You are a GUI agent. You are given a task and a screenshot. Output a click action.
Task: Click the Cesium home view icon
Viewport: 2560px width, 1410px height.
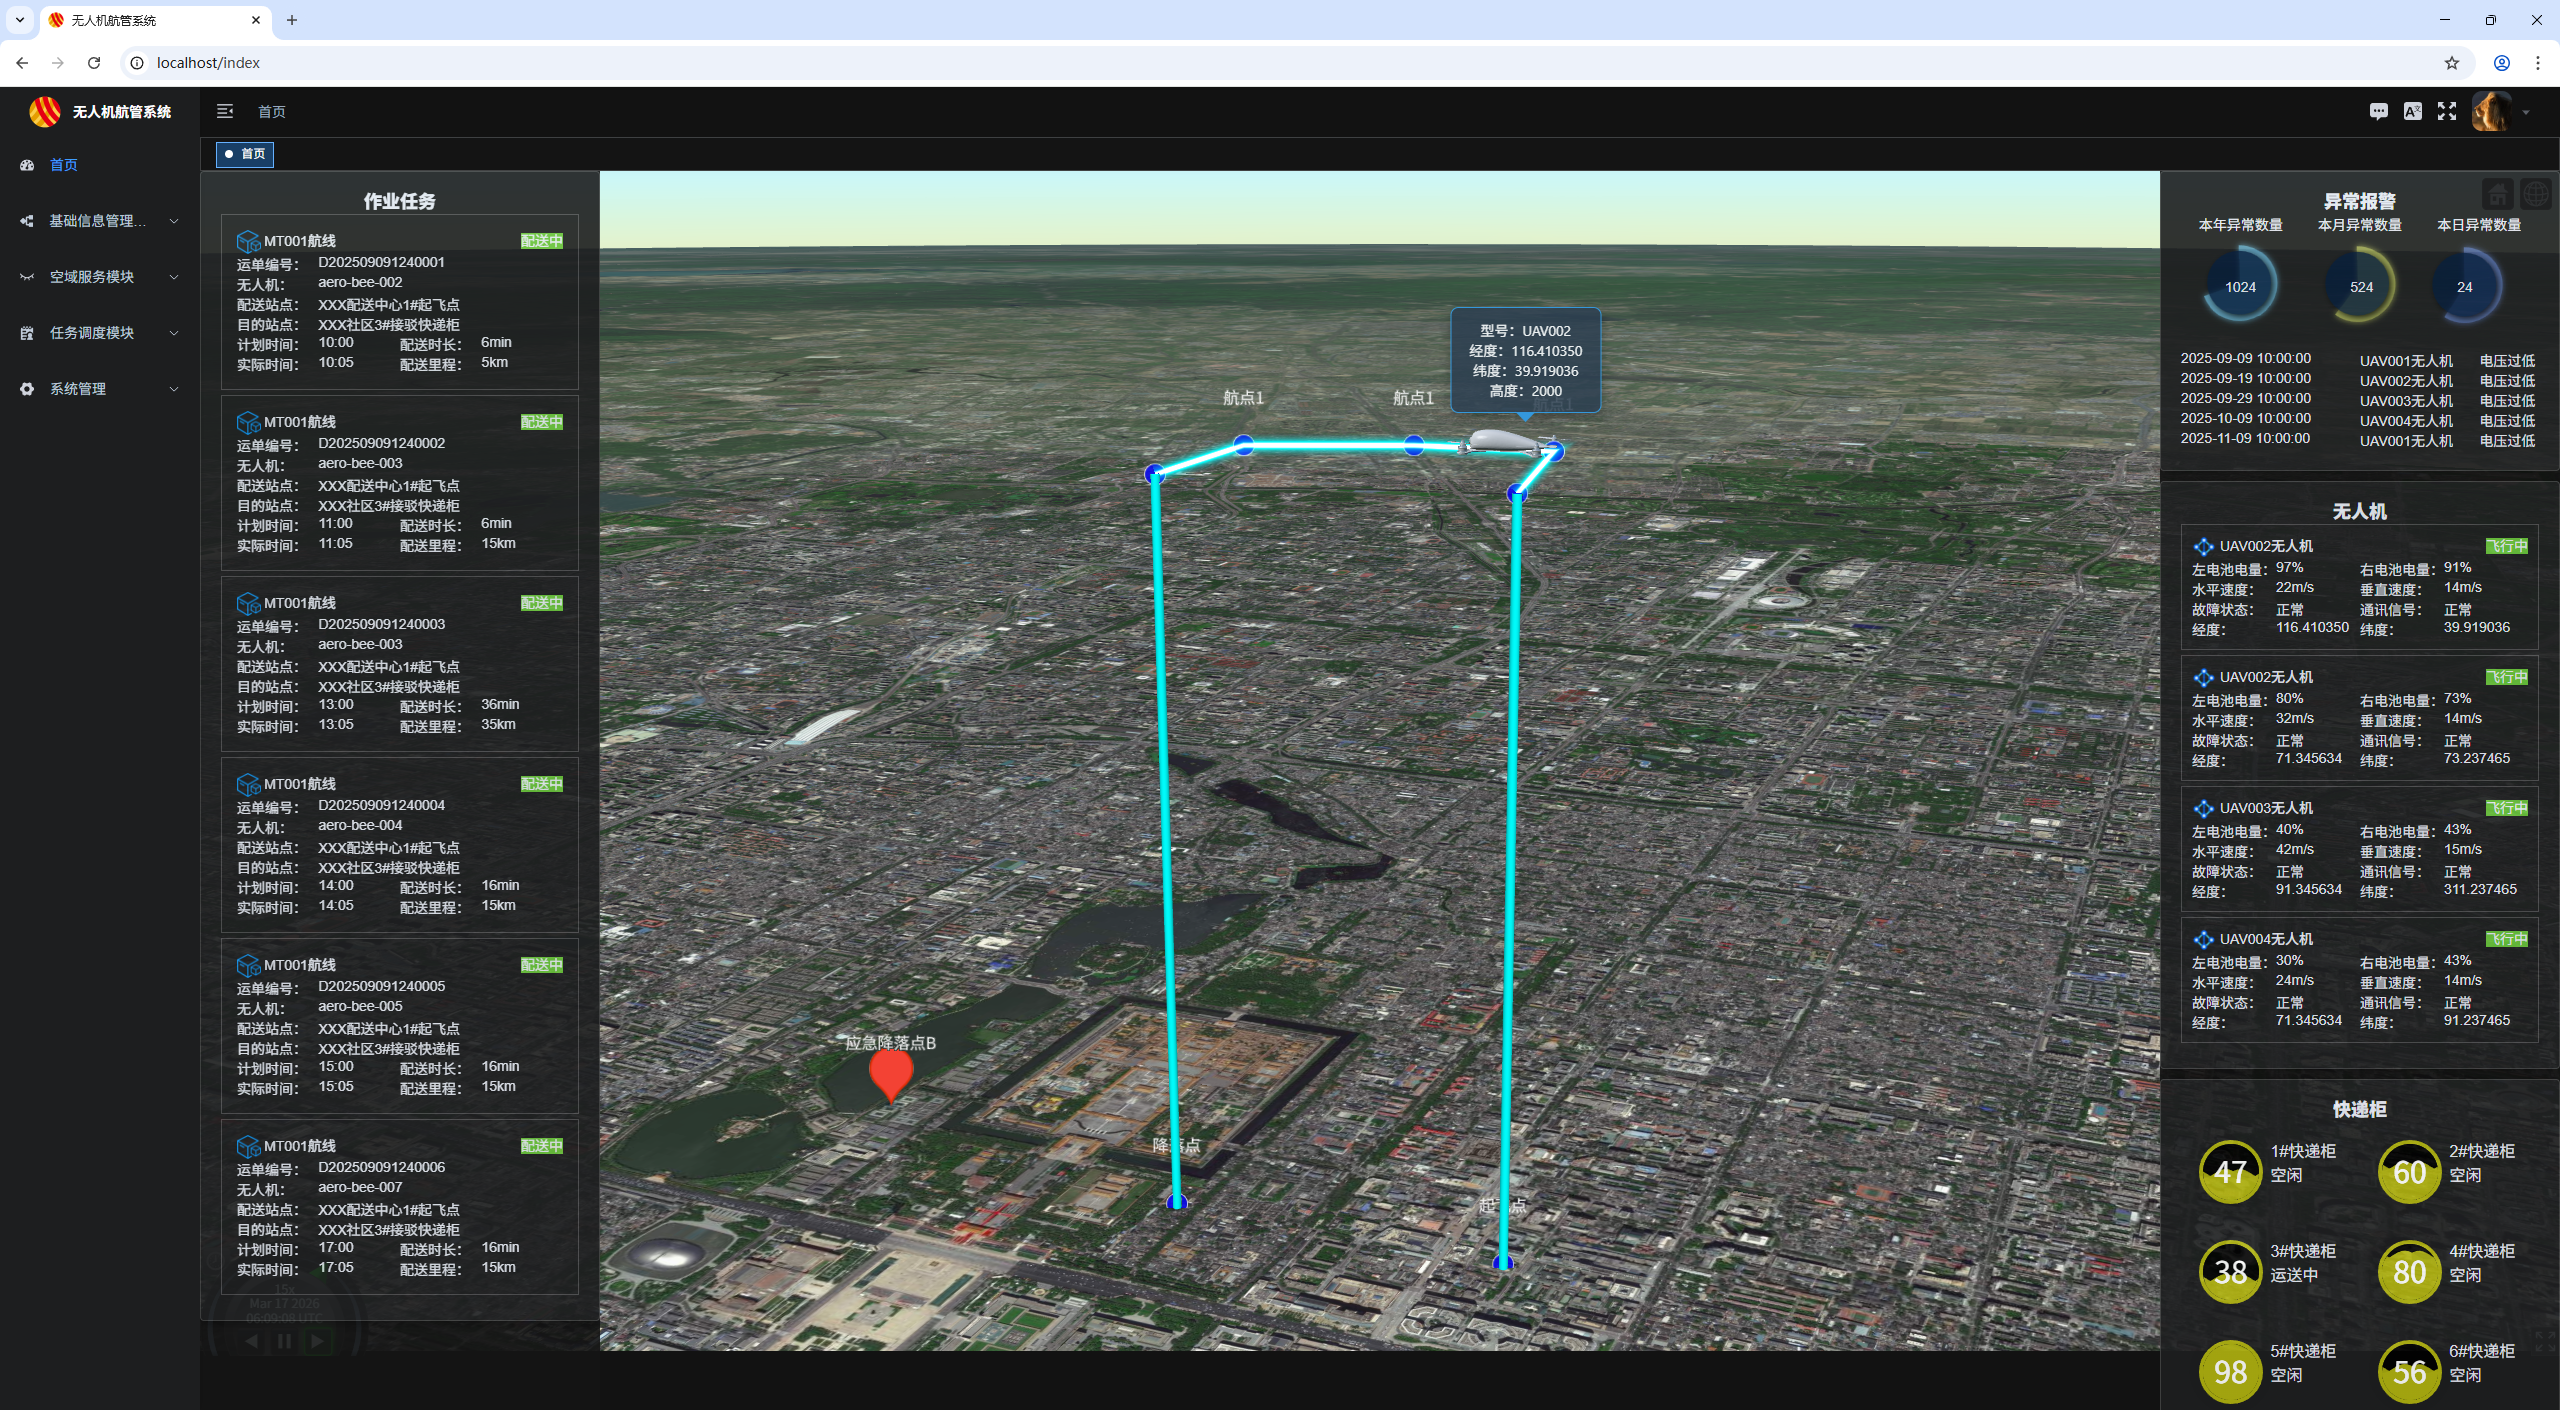click(2498, 194)
